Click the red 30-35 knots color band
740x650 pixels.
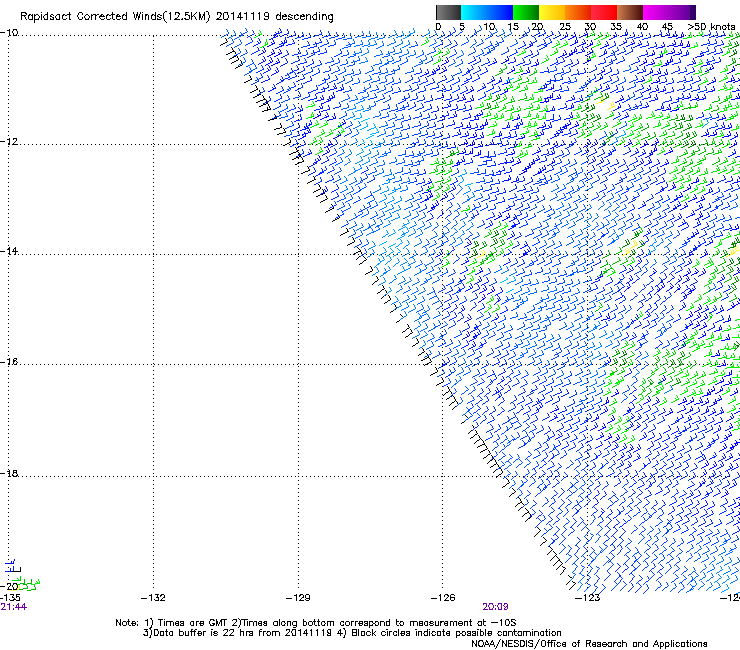tap(604, 12)
